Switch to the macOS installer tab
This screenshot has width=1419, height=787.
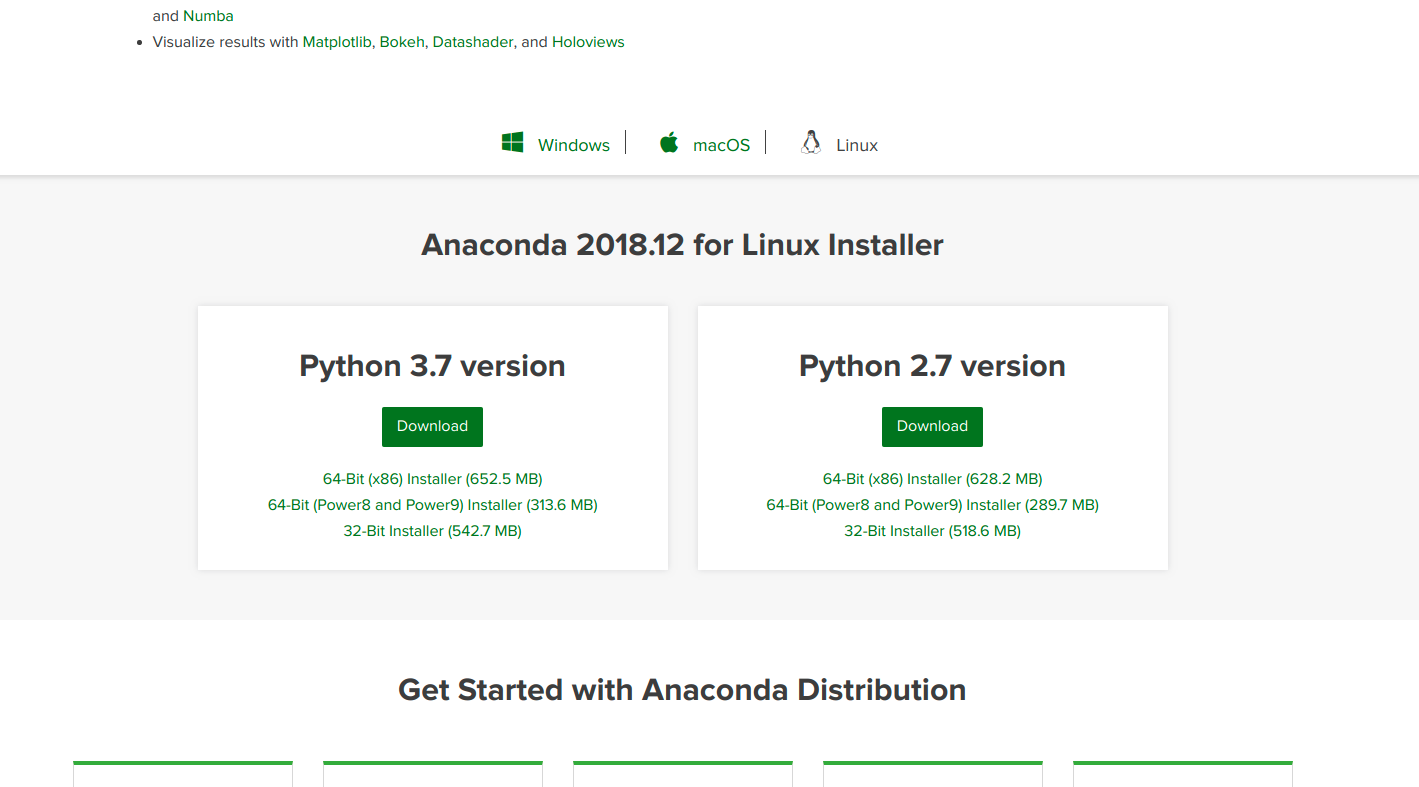[721, 145]
